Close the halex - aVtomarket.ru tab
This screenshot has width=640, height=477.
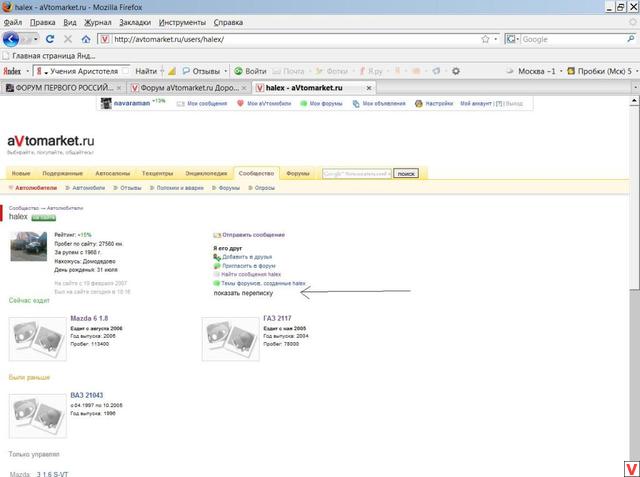click(369, 88)
